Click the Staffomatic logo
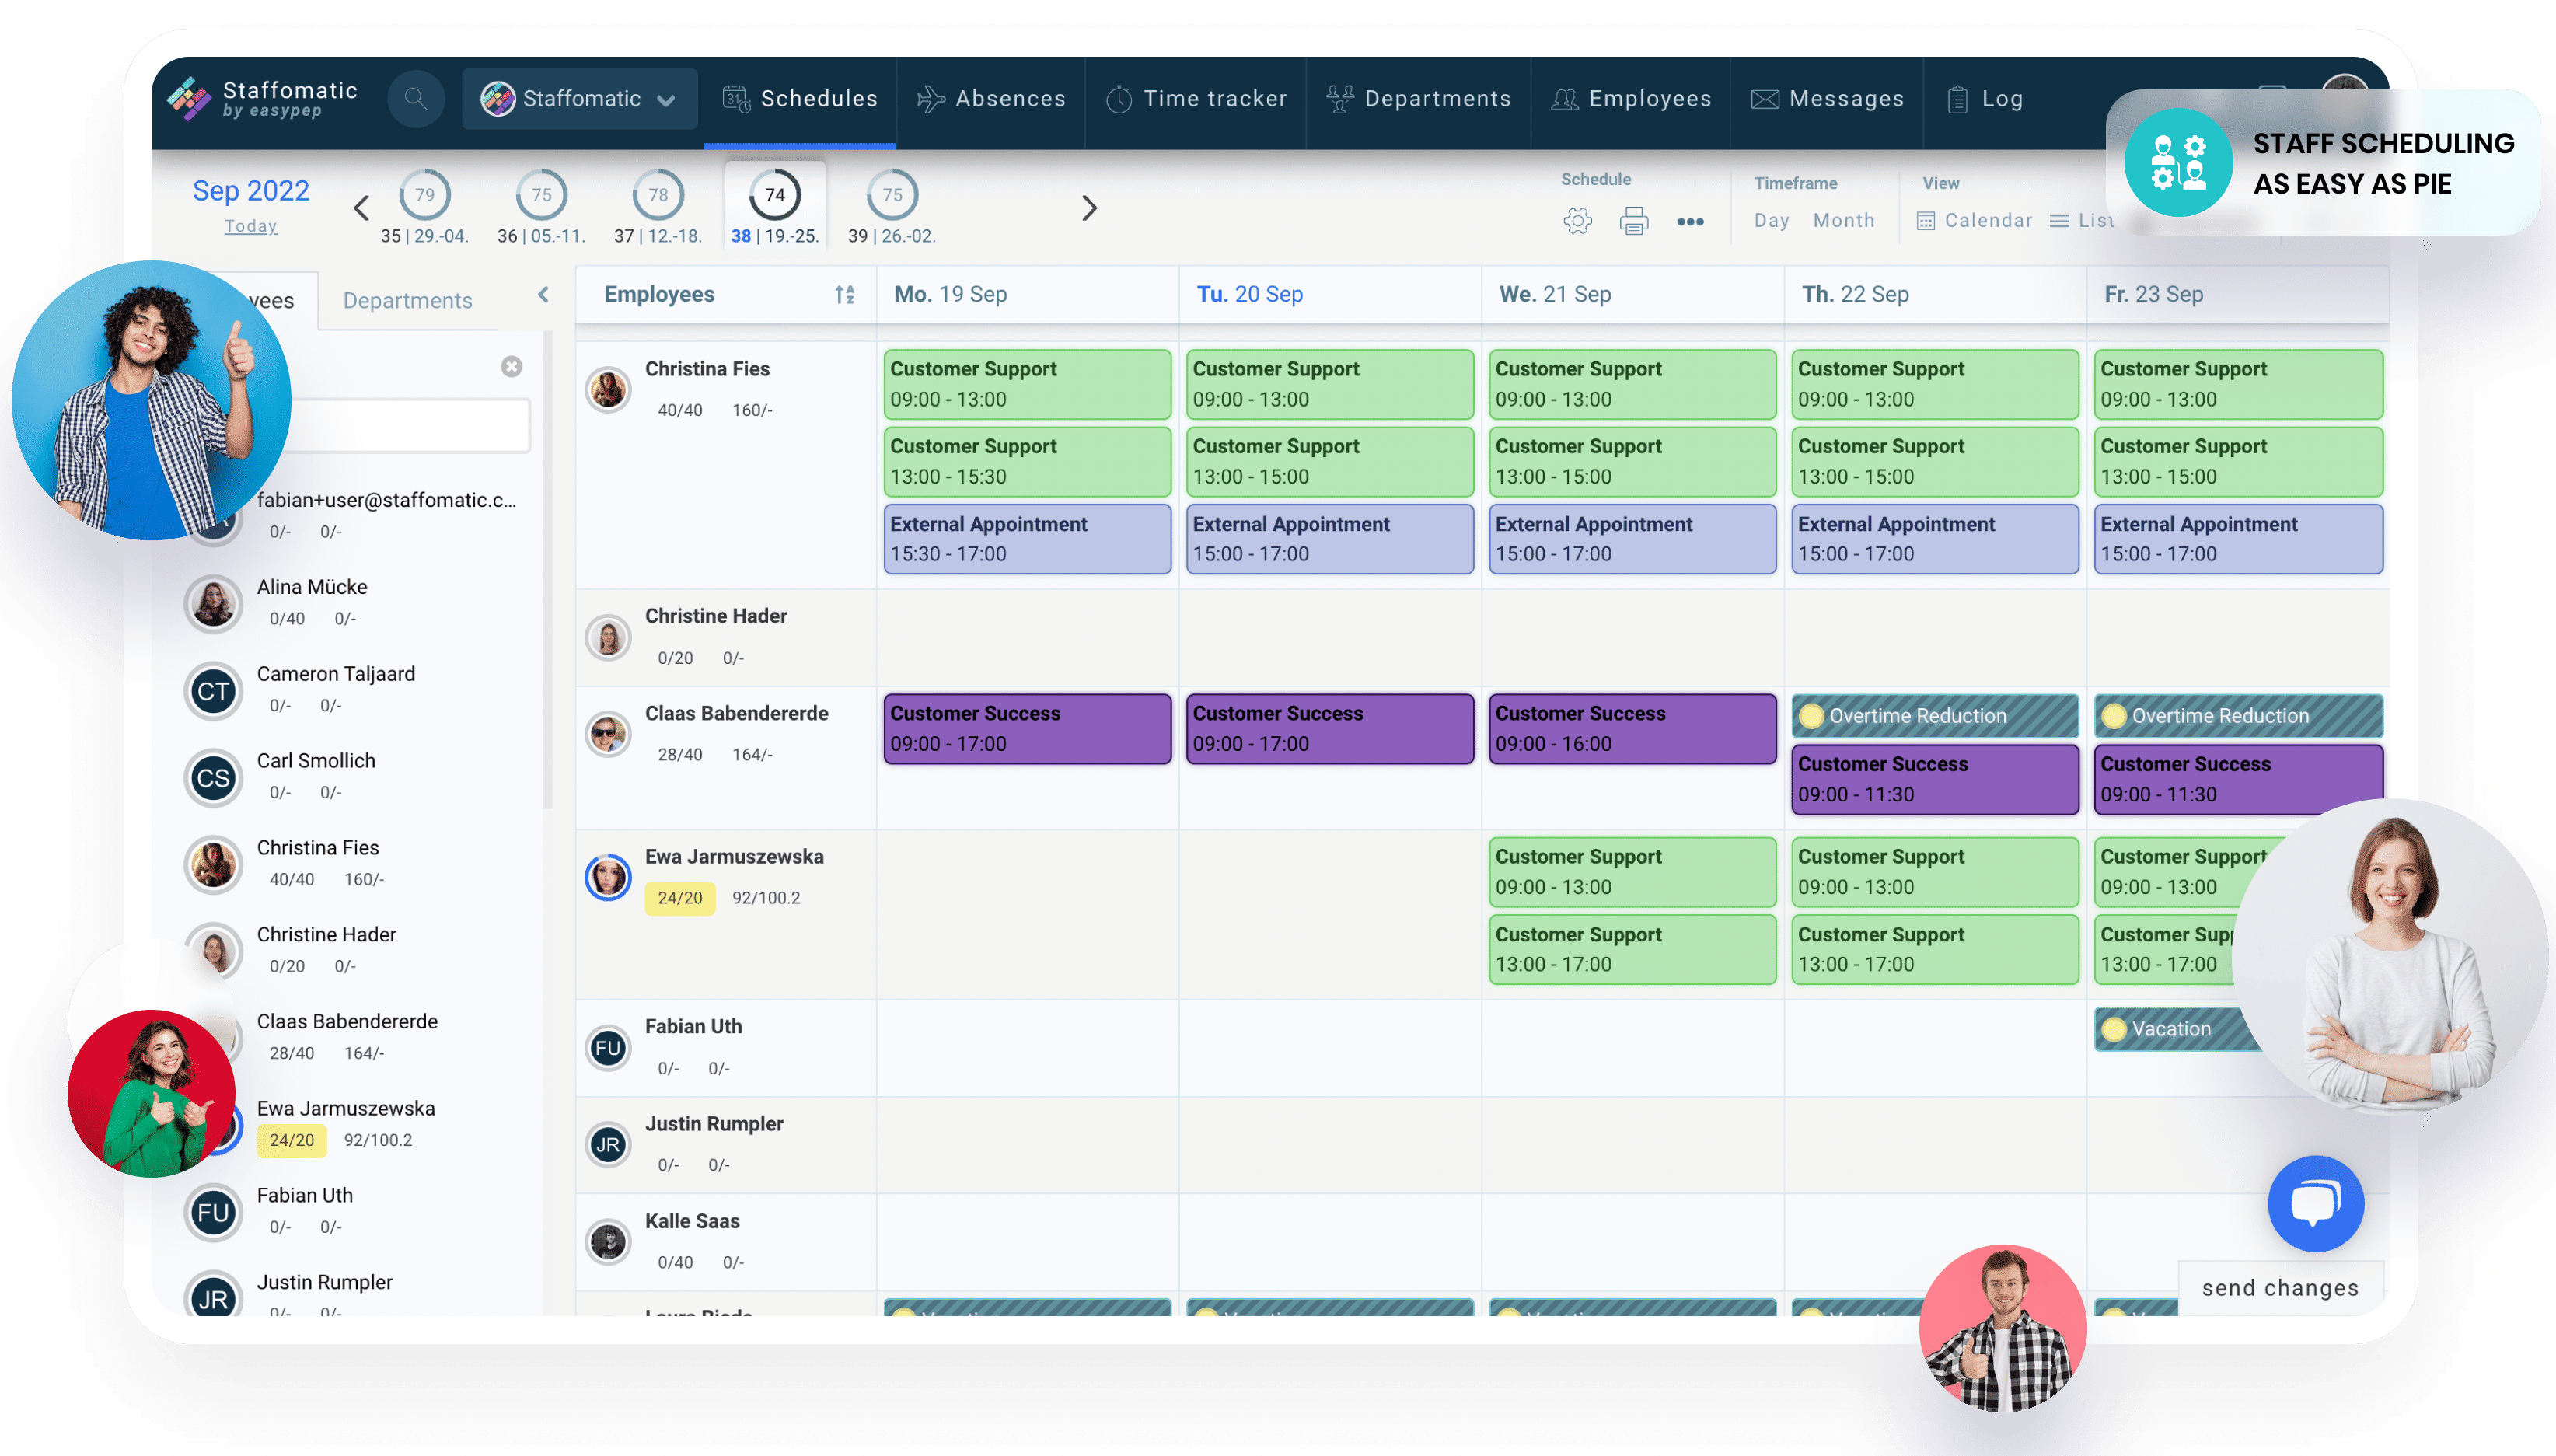This screenshot has height=1456, width=2556. pos(263,99)
